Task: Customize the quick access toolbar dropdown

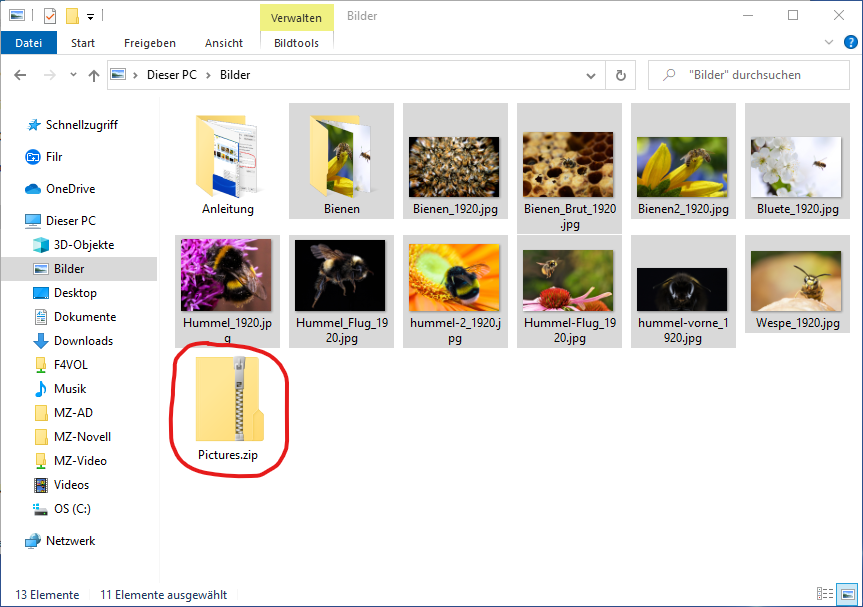Action: pyautogui.click(x=90, y=16)
